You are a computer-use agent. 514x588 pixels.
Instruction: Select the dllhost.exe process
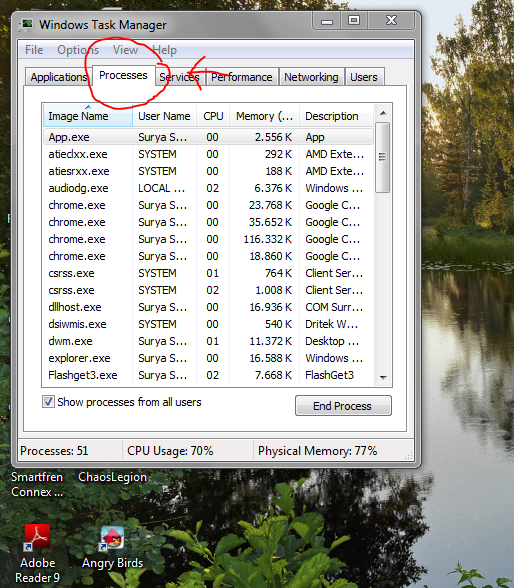click(208, 307)
